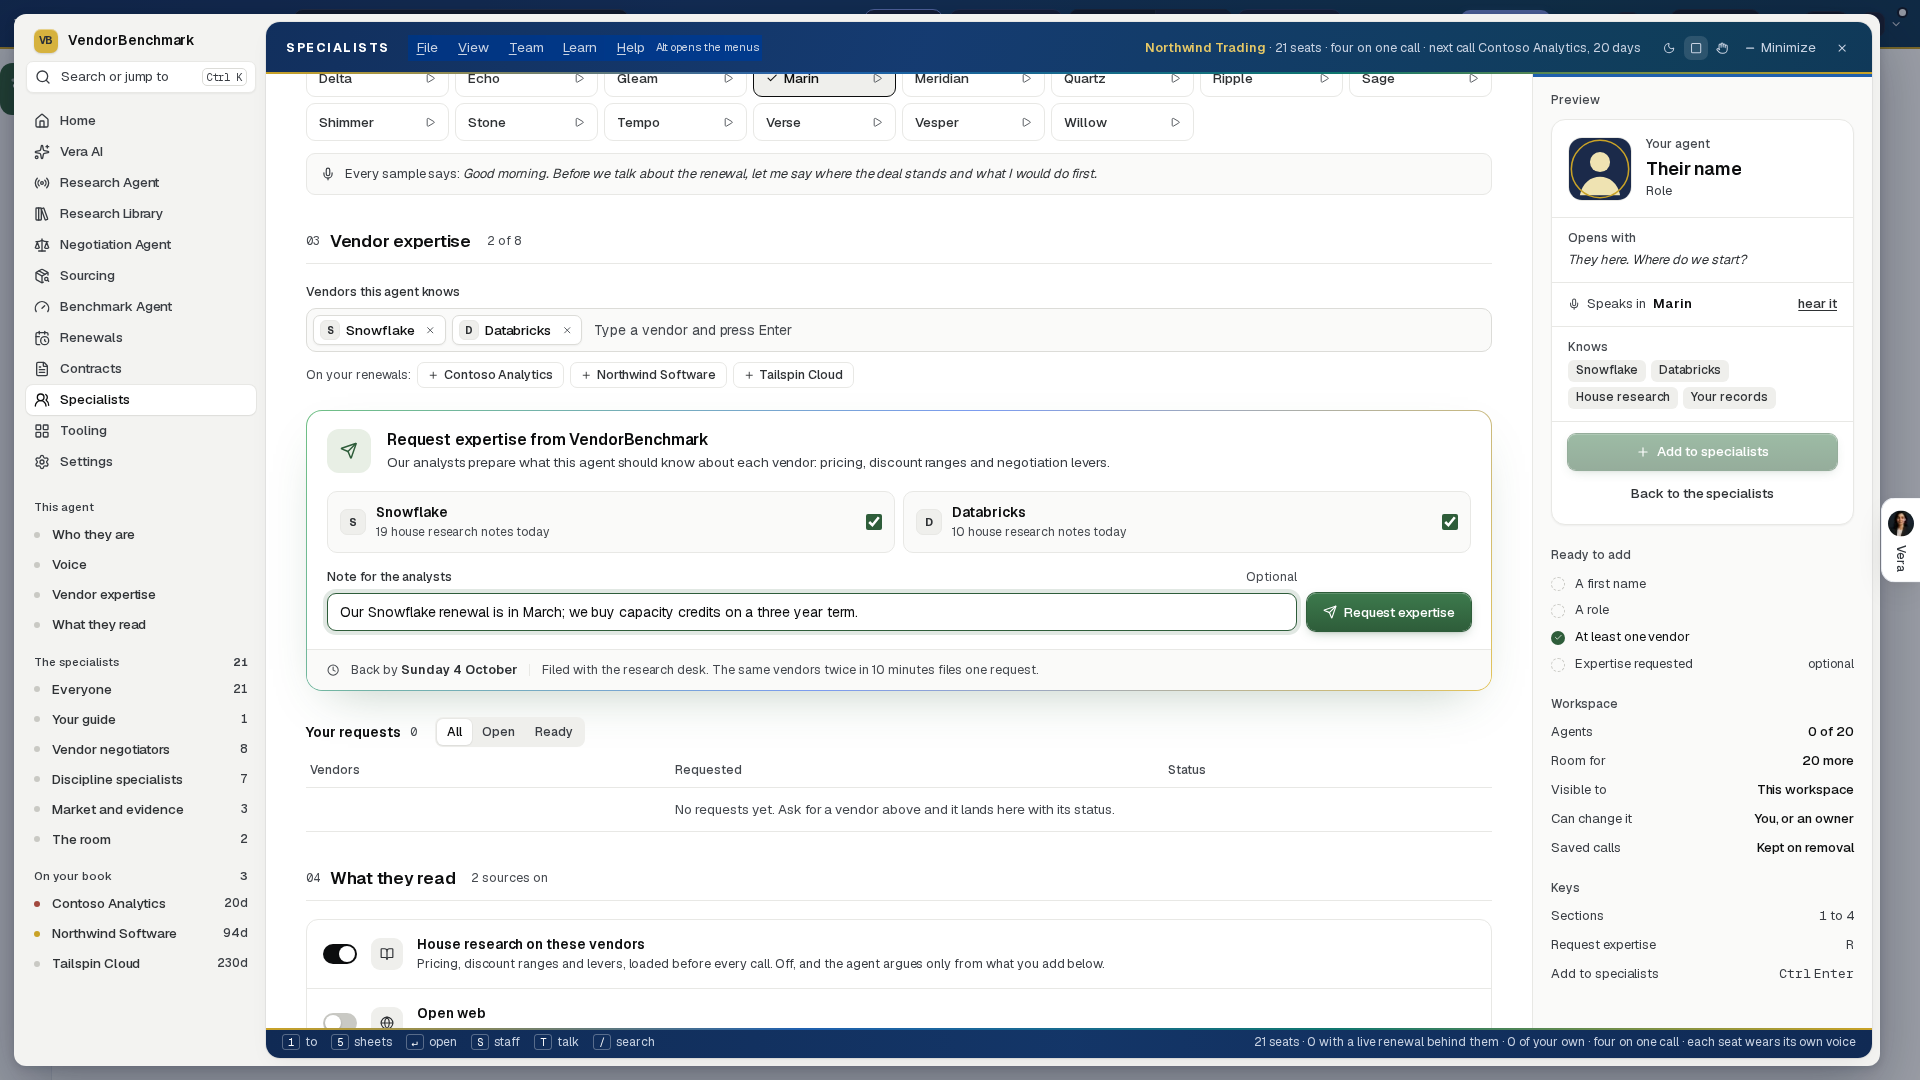The image size is (1920, 1080).
Task: Click Back to the specialists
Action: click(1702, 494)
